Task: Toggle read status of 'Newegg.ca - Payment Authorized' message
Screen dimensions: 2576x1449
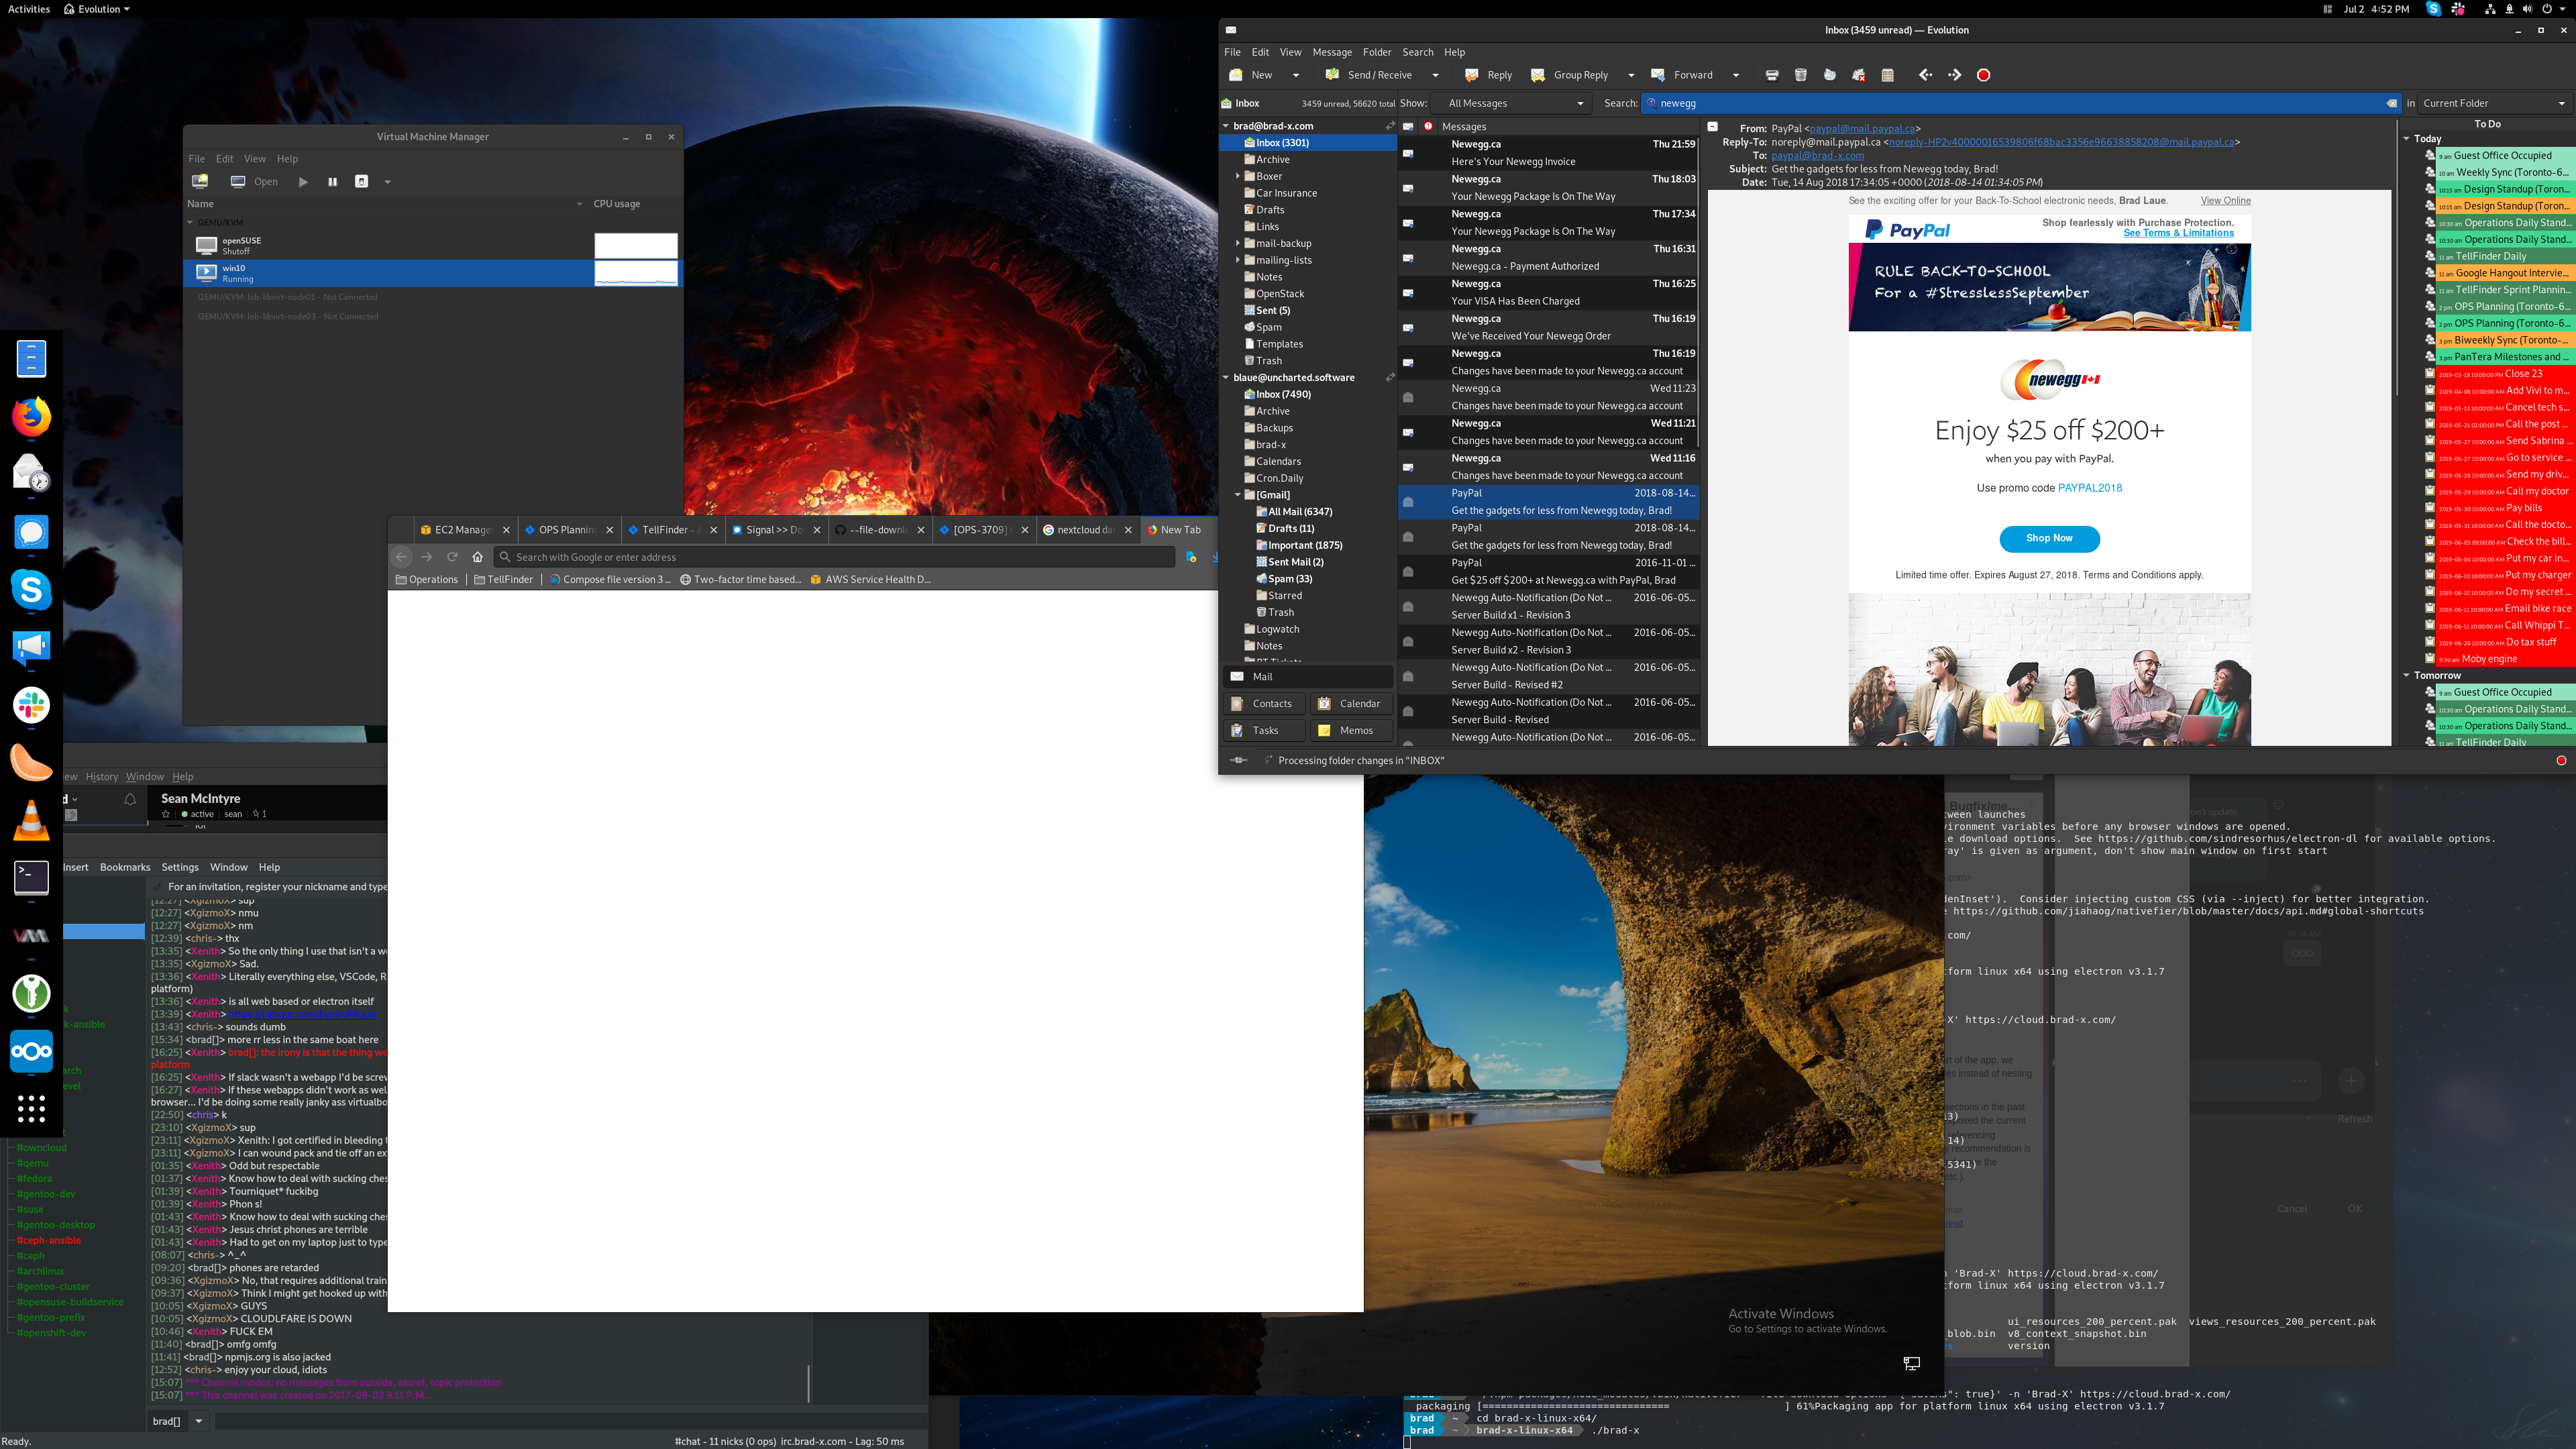Action: tap(1408, 258)
